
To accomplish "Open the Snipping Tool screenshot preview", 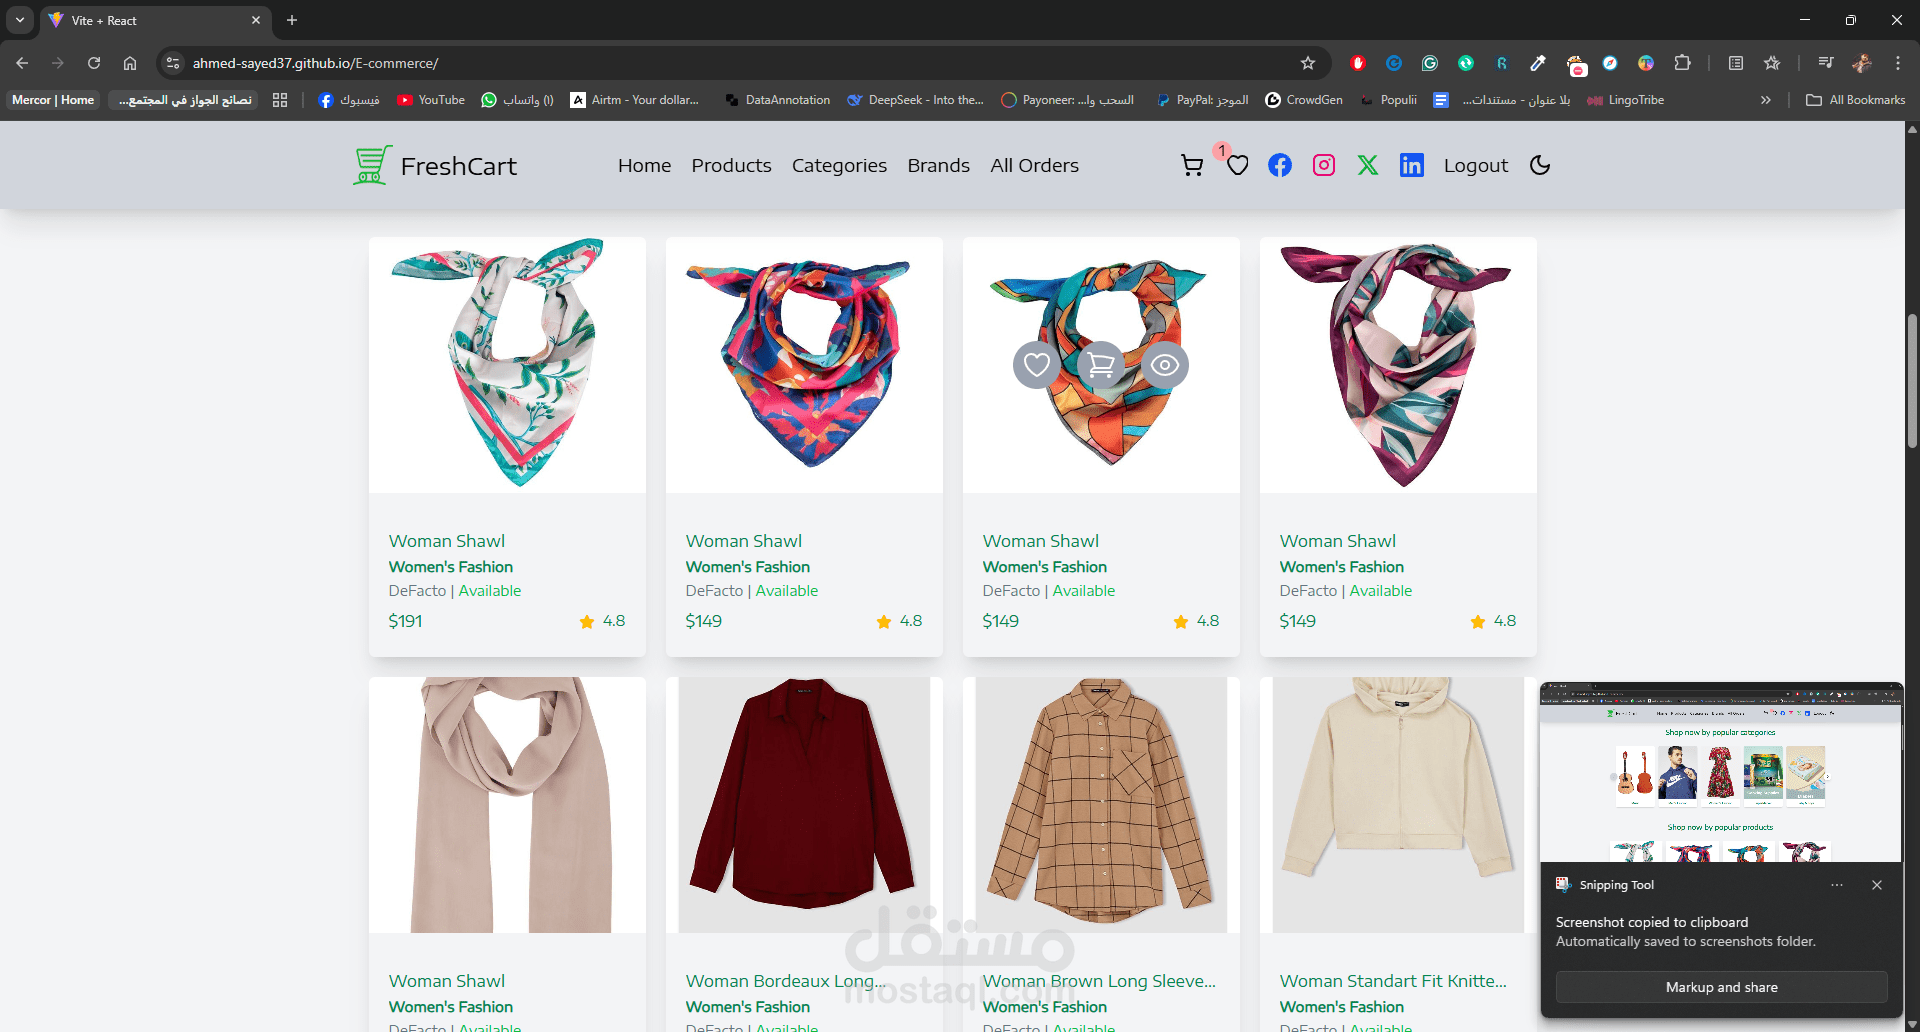I will (x=1721, y=772).
